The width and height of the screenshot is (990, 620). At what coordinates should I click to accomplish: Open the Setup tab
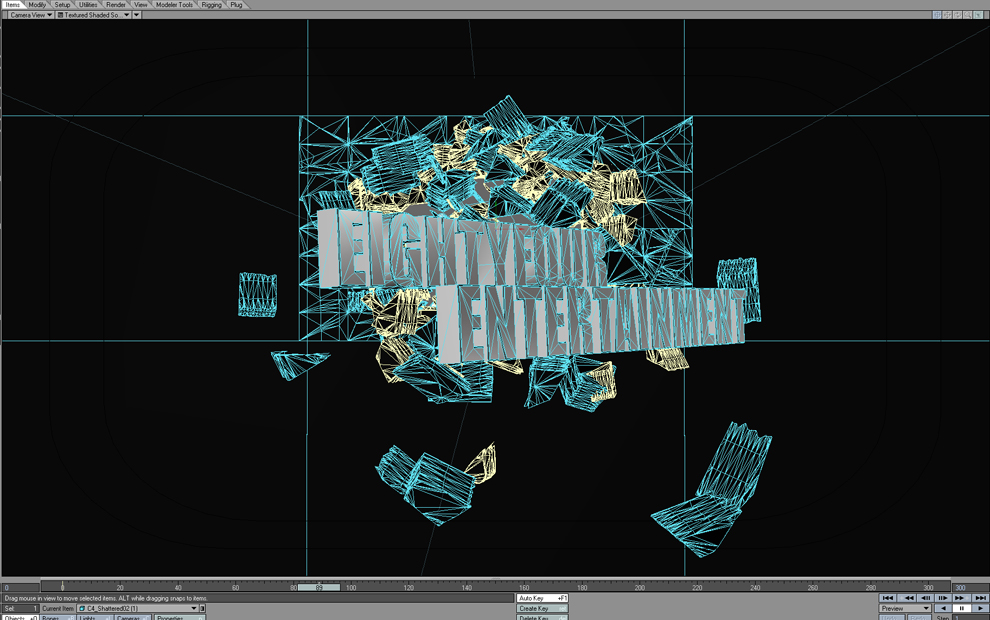[x=63, y=4]
